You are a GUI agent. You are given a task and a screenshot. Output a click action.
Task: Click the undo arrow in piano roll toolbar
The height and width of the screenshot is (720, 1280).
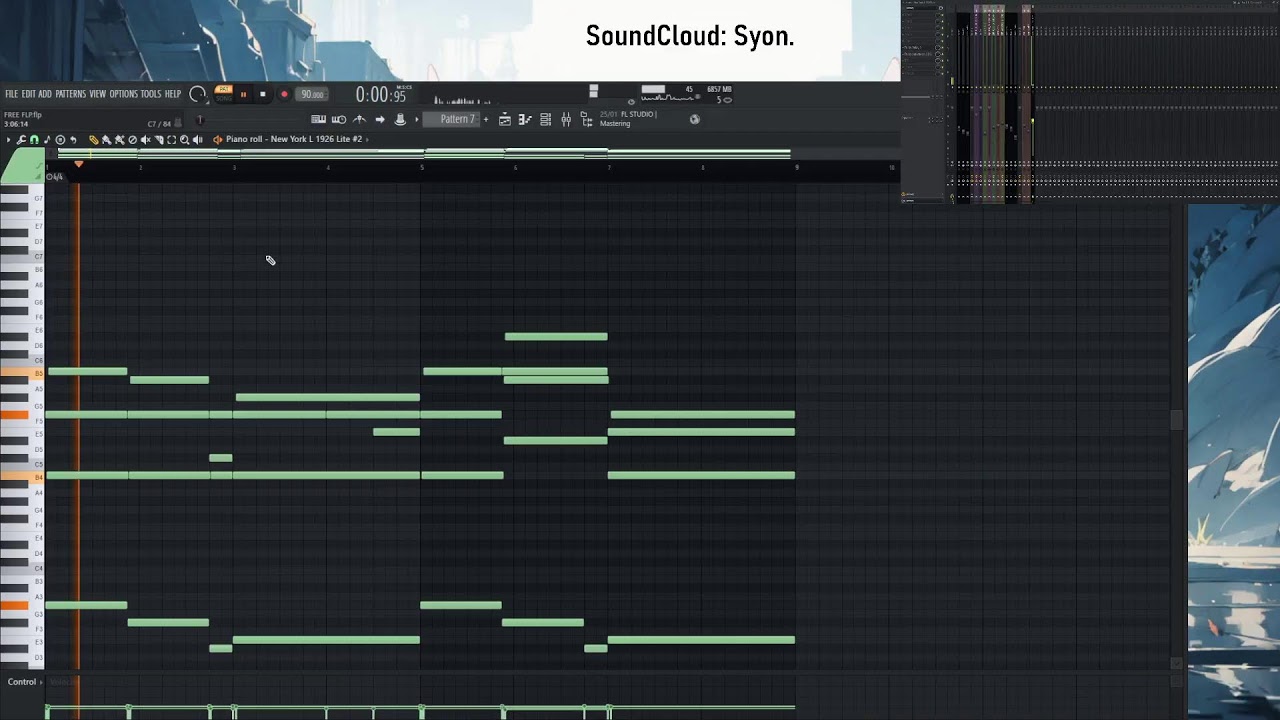click(x=73, y=139)
